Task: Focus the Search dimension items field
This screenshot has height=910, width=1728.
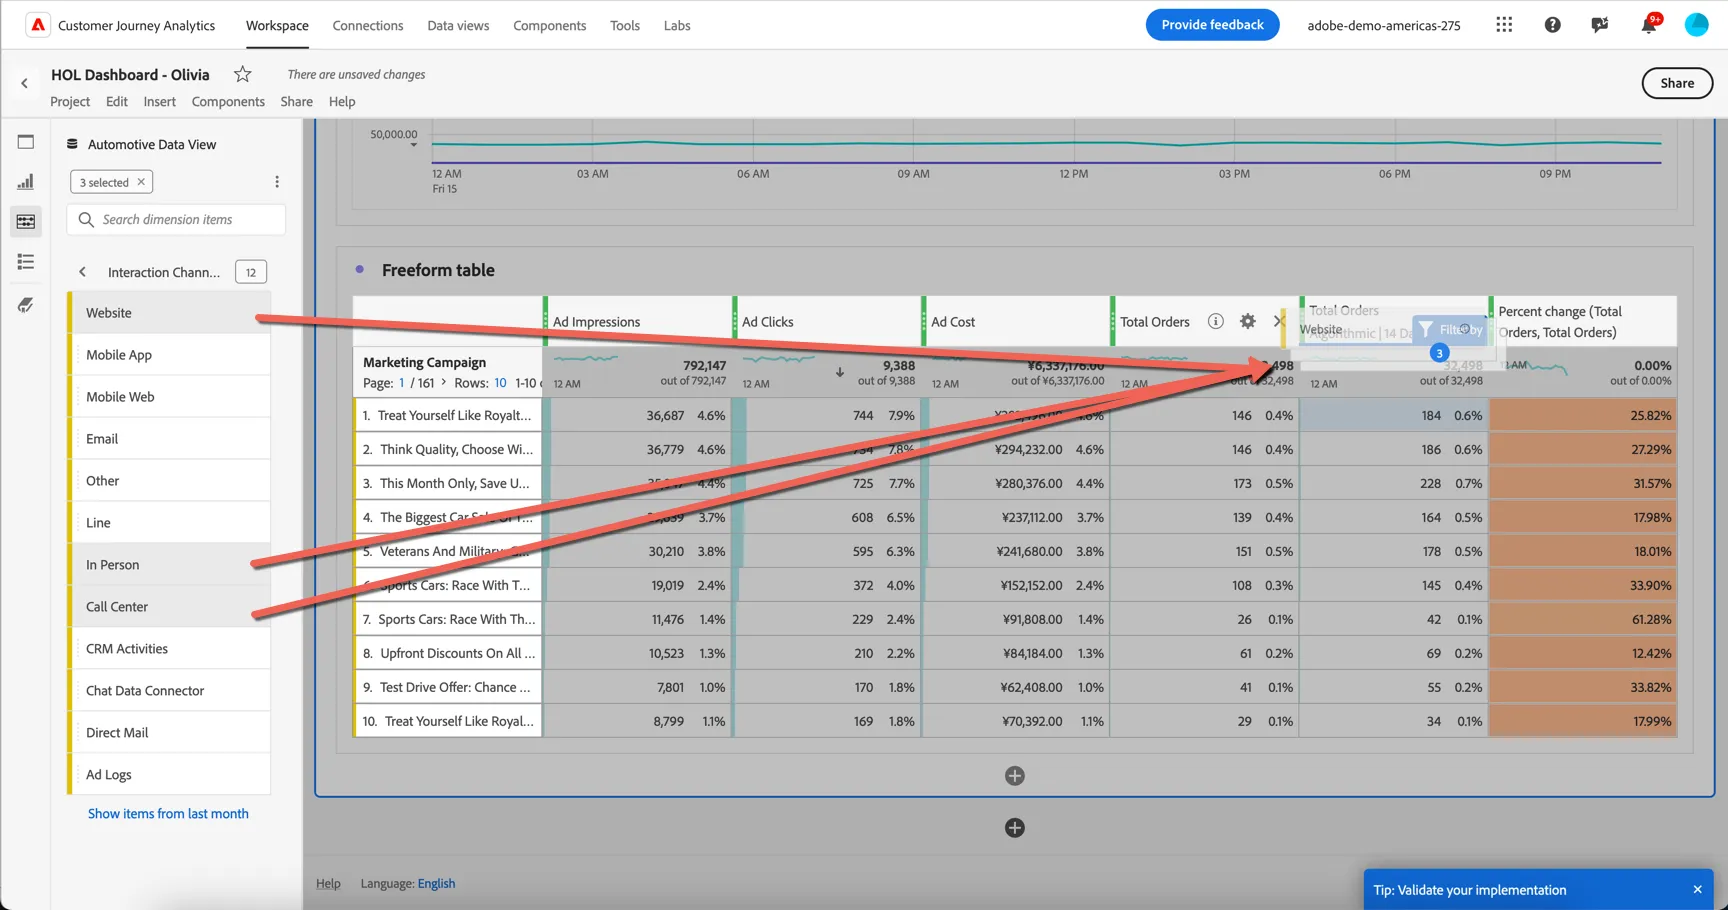Action: click(x=176, y=219)
